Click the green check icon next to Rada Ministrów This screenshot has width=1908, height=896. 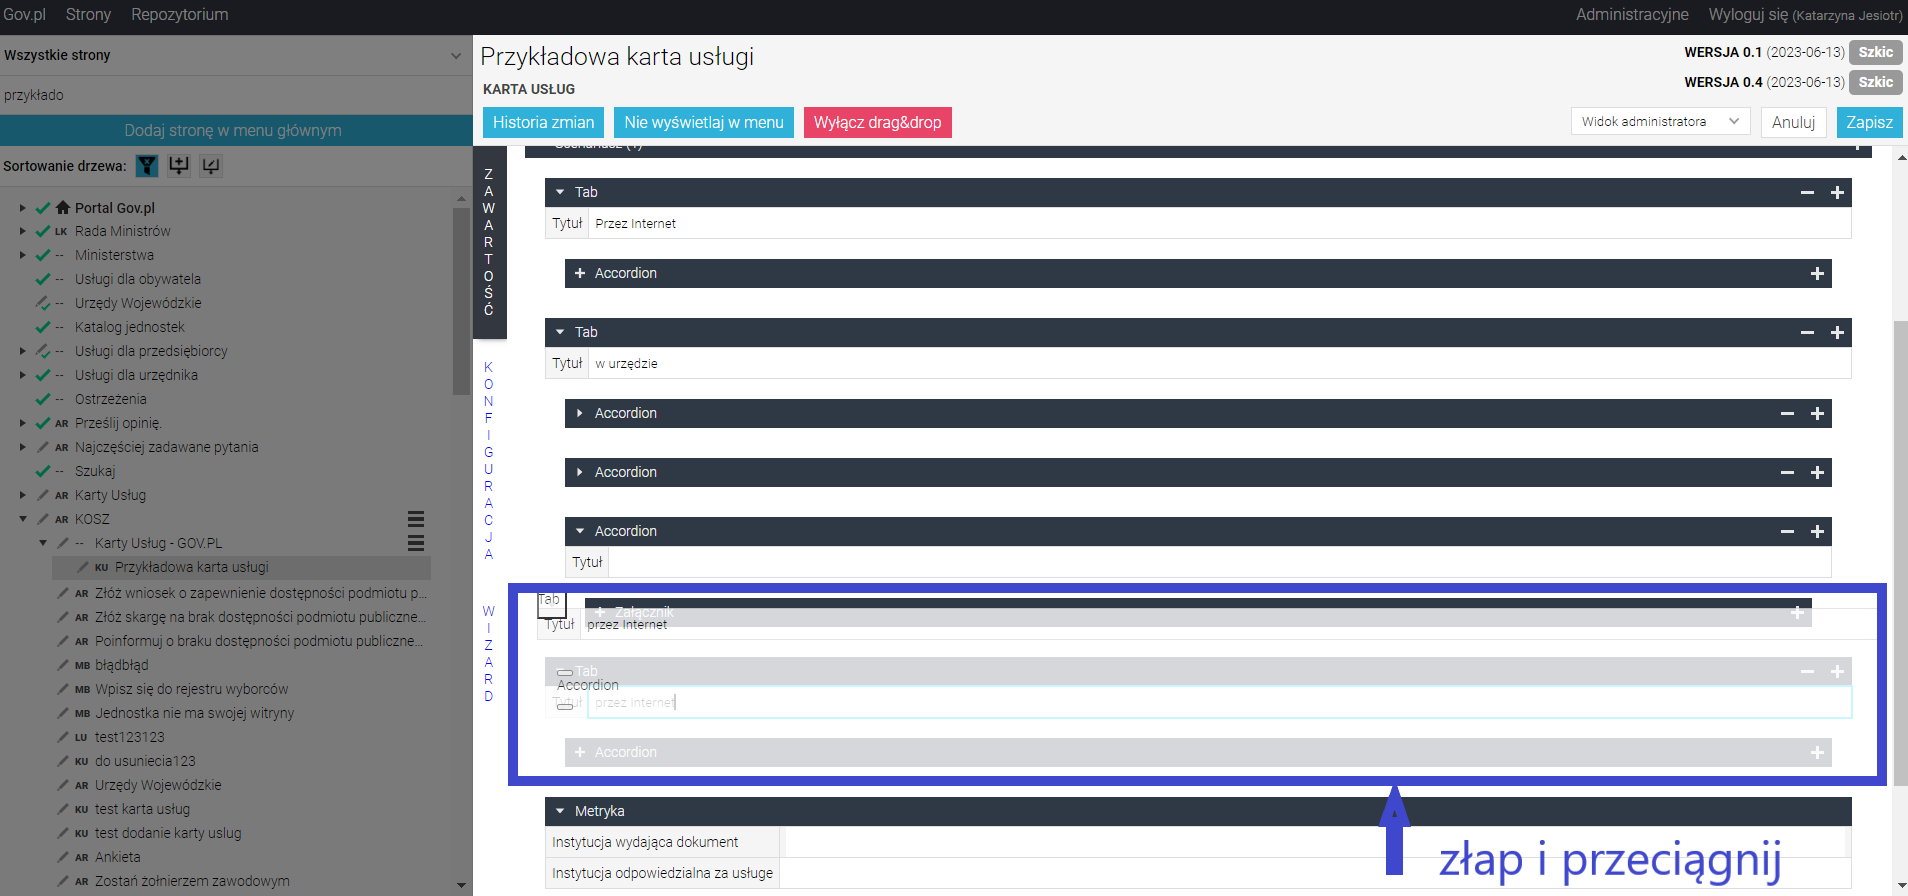(43, 231)
